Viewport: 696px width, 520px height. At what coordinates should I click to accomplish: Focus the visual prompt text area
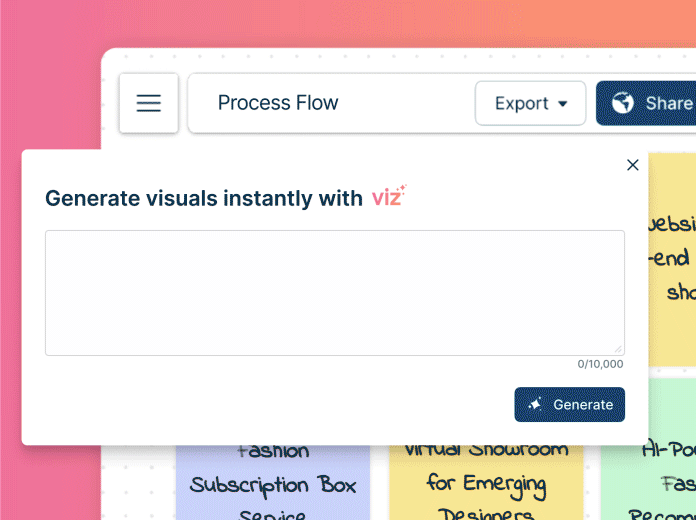click(334, 292)
